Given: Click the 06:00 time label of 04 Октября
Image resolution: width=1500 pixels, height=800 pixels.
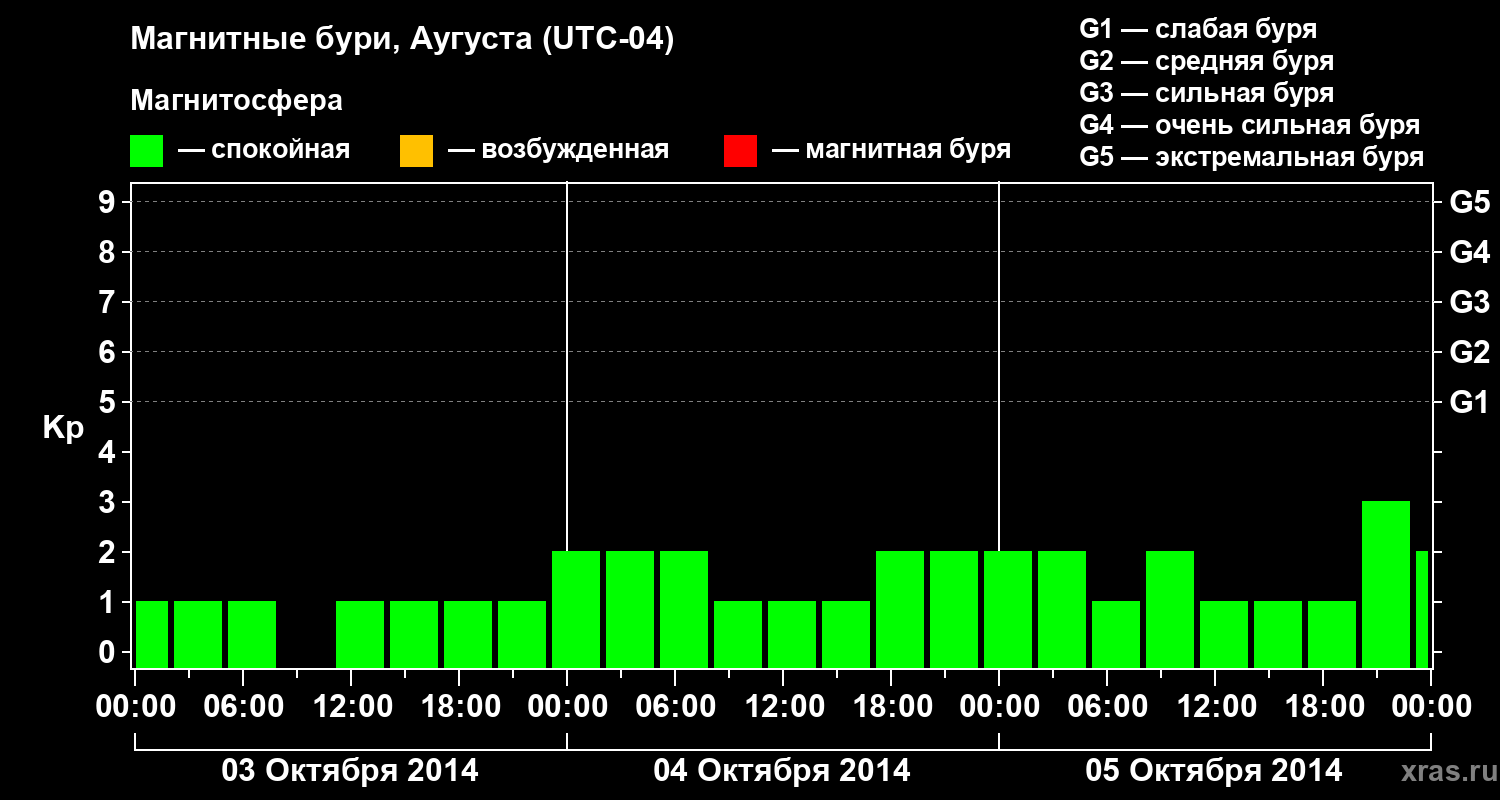Looking at the screenshot, I should click(675, 707).
